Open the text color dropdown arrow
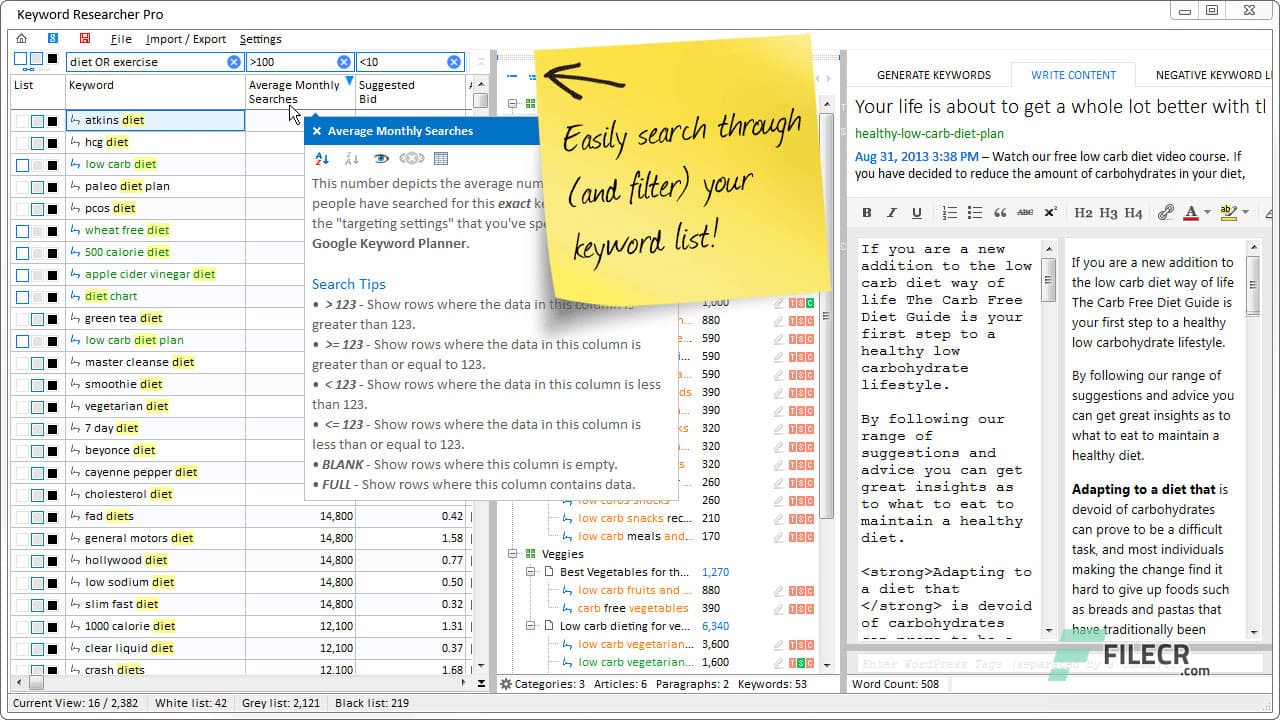Image resolution: width=1280 pixels, height=720 pixels. [x=1205, y=212]
